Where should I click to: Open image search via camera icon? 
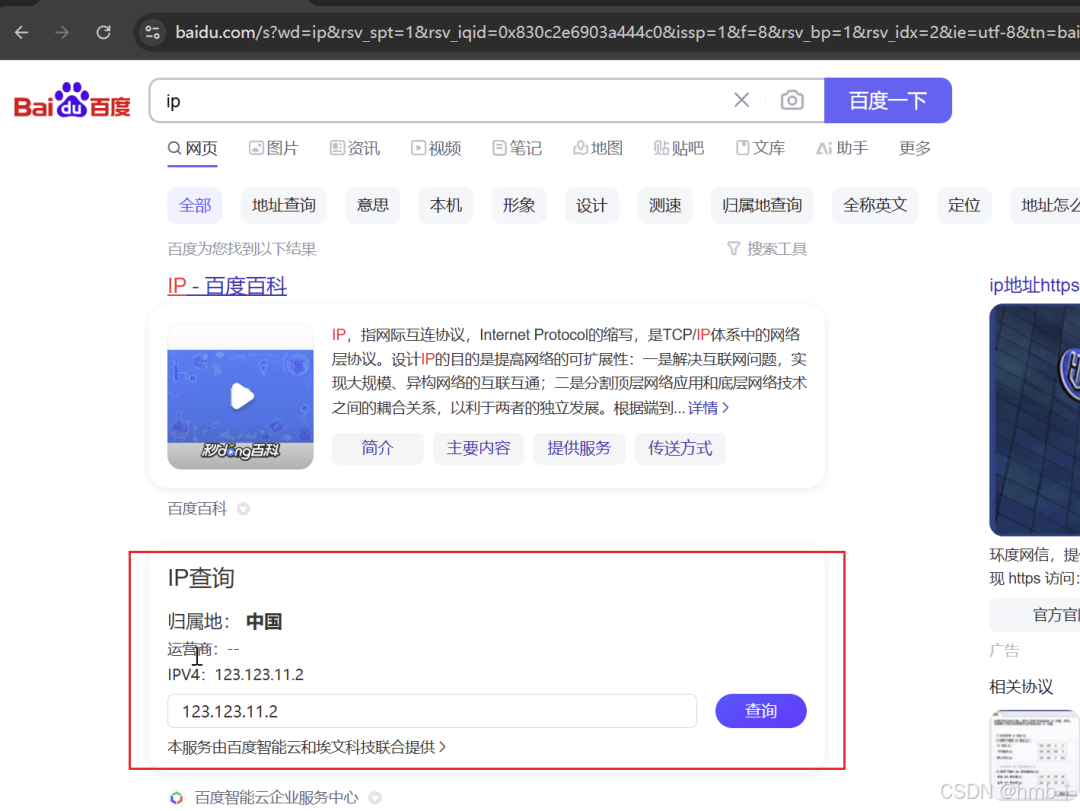click(792, 100)
